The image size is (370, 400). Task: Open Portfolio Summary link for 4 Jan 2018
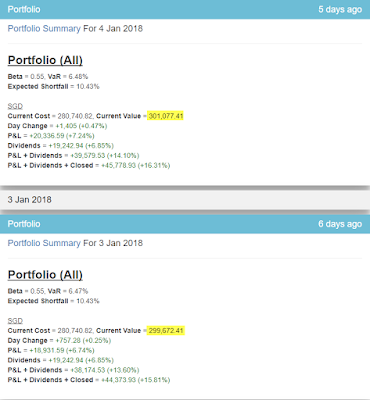[44, 29]
